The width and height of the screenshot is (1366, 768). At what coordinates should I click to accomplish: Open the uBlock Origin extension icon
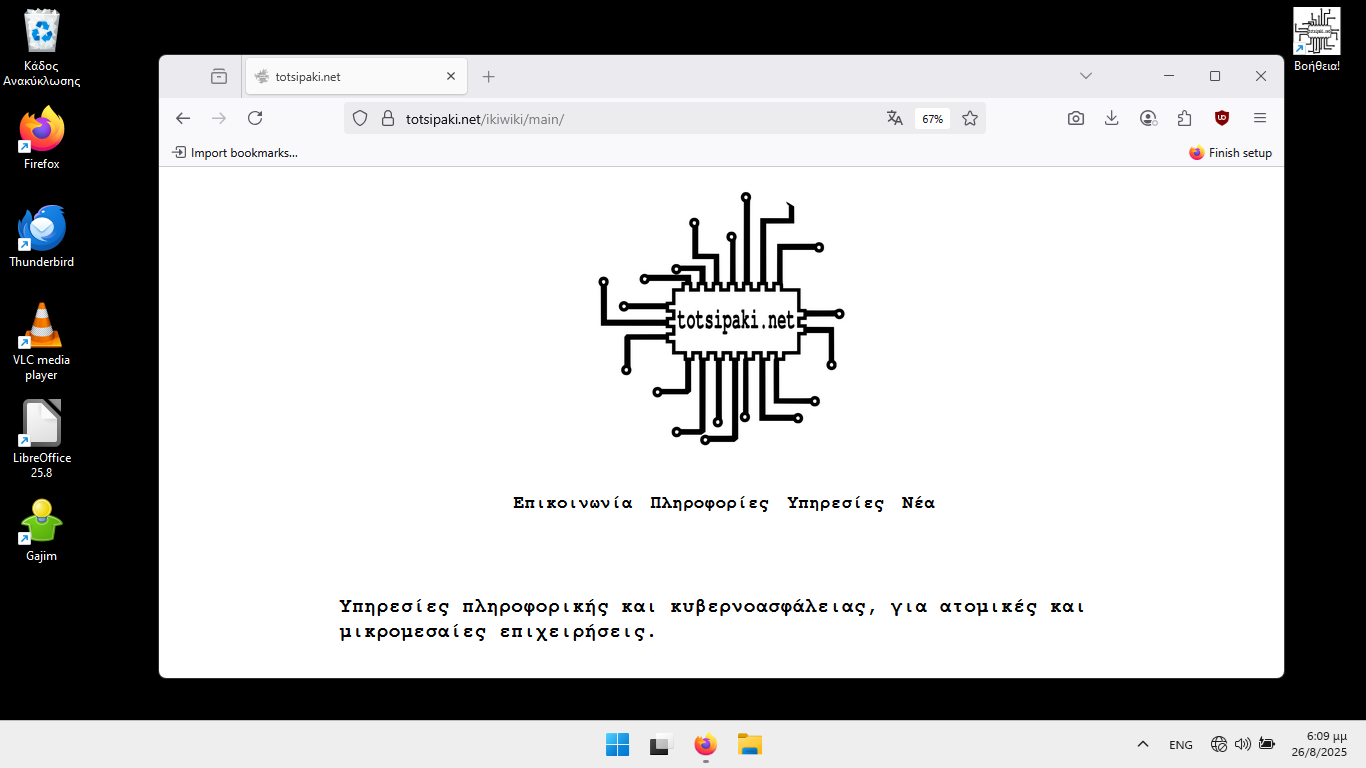1222,118
